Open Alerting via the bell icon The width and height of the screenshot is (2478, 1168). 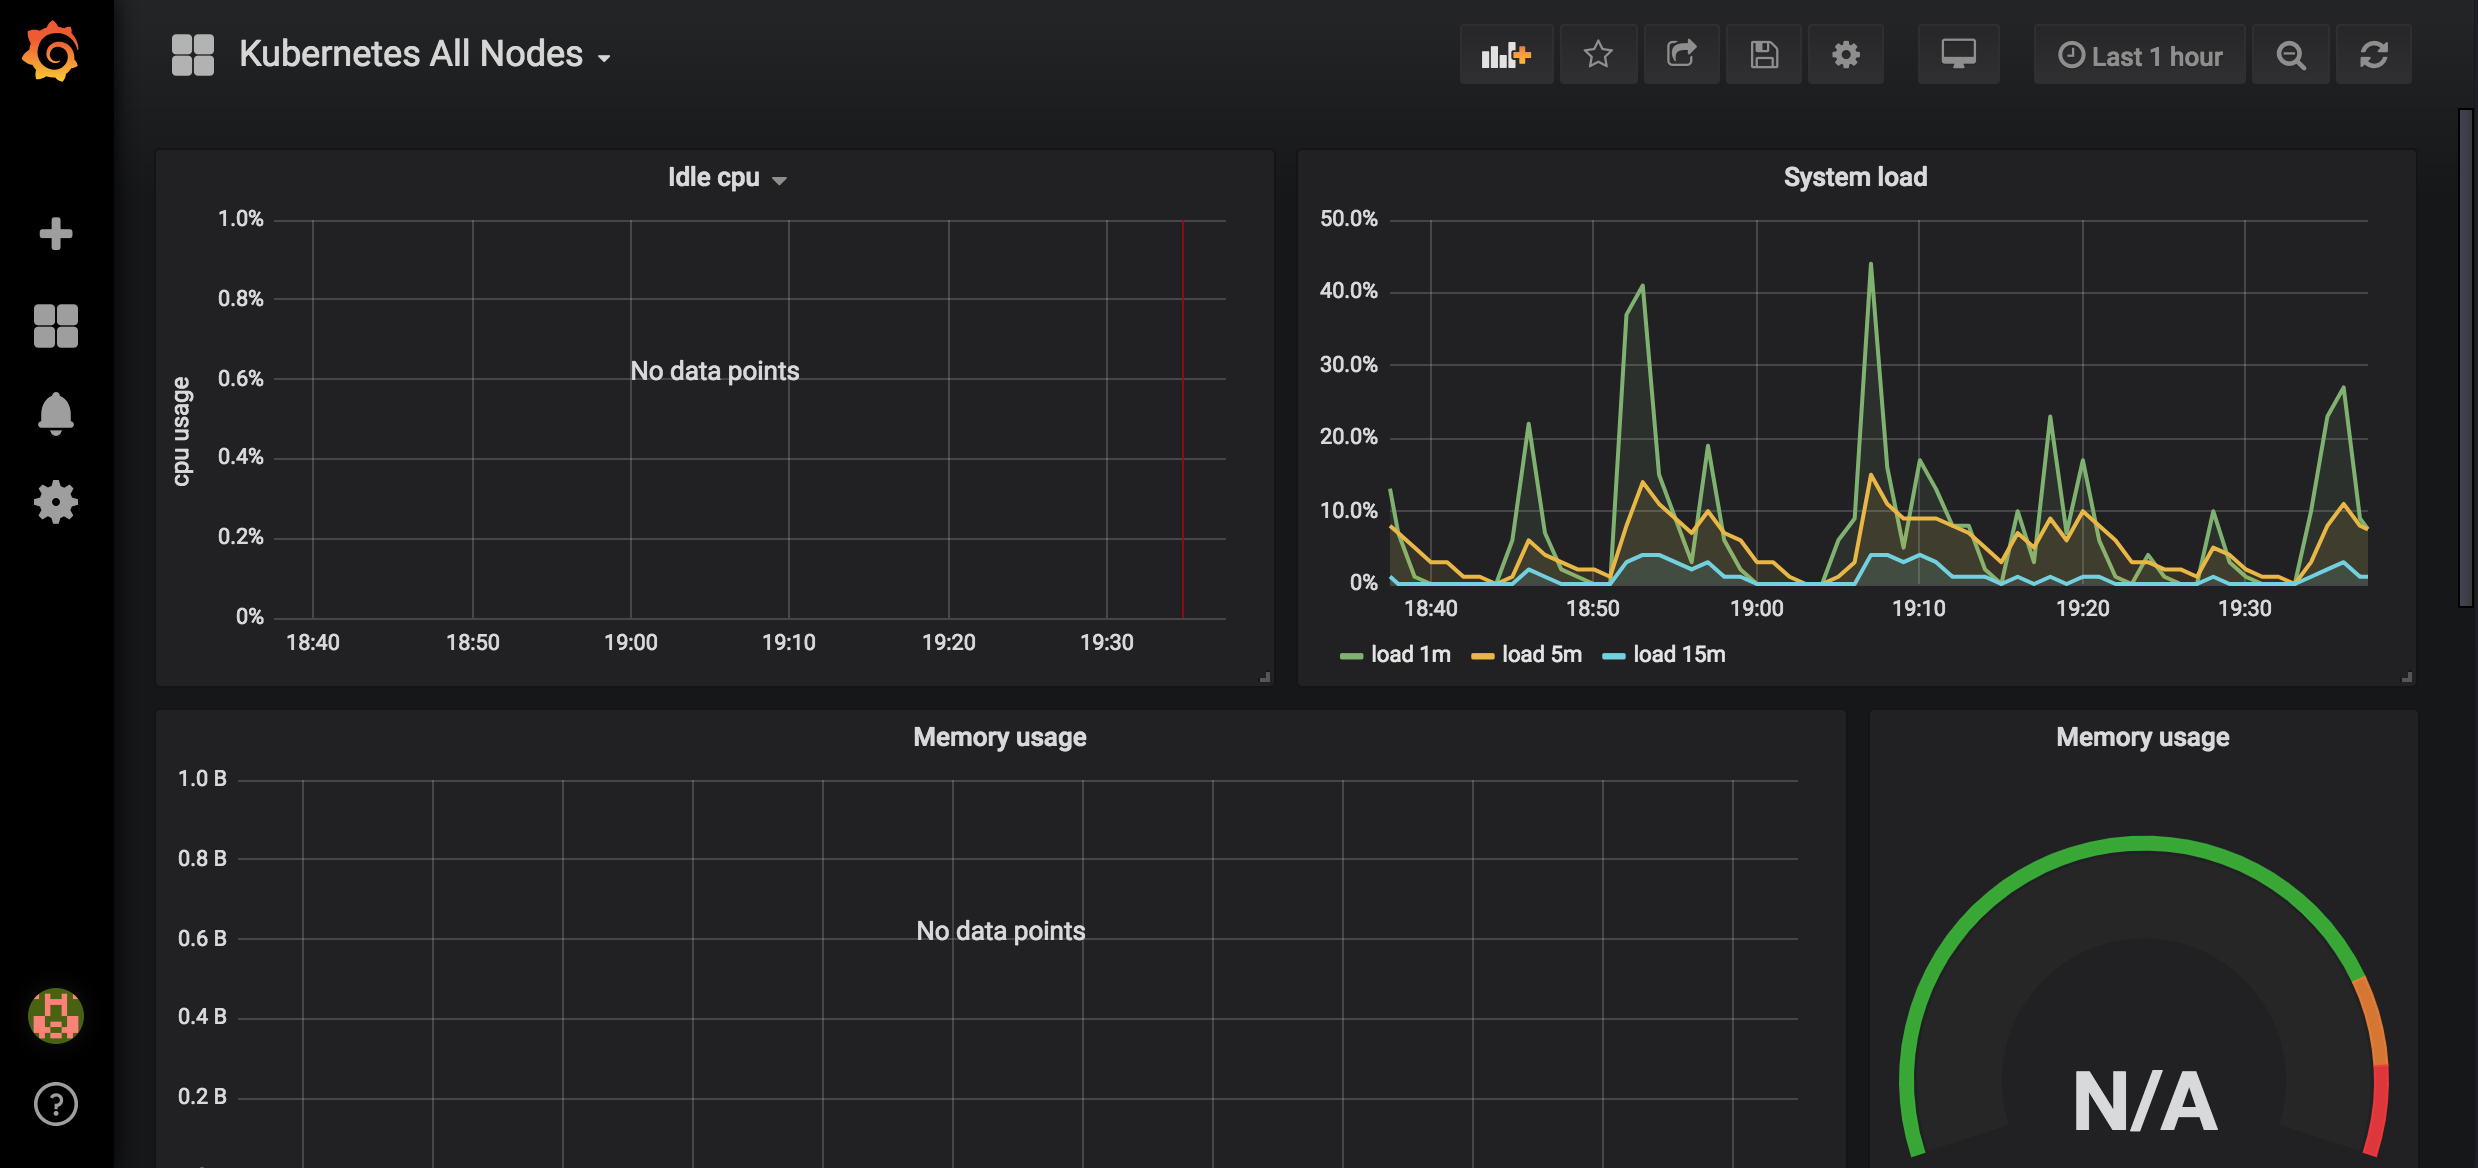[55, 415]
